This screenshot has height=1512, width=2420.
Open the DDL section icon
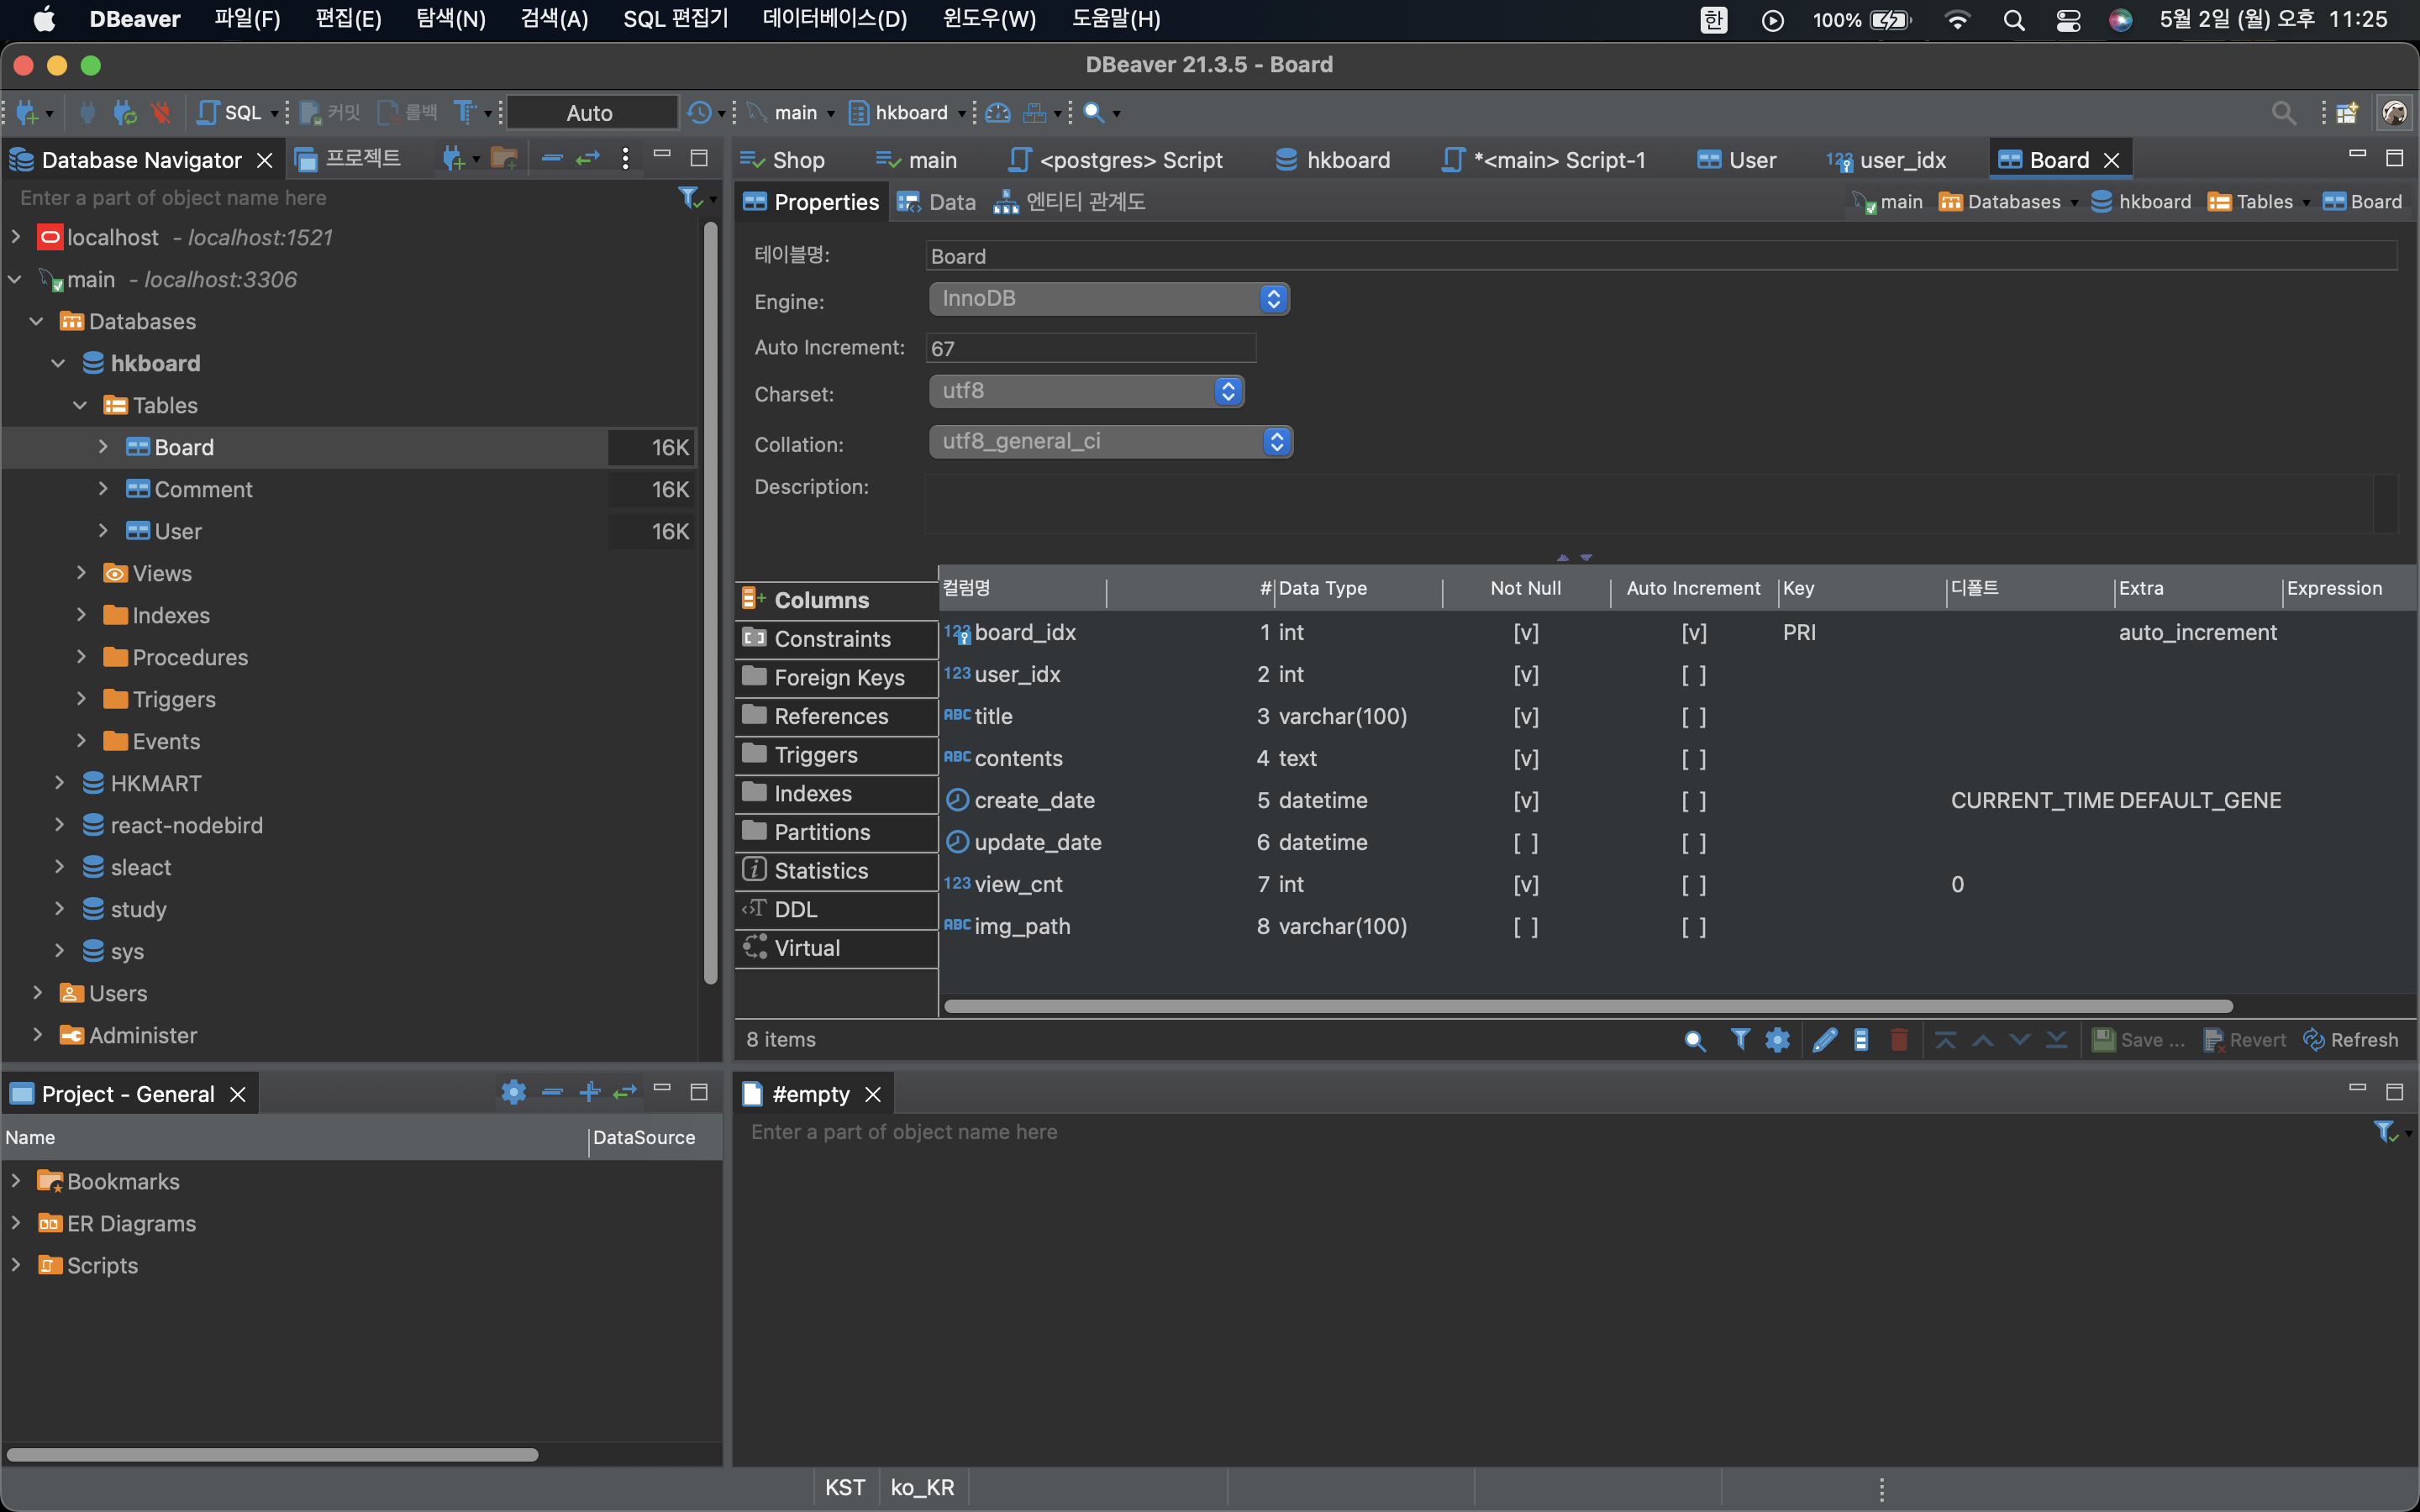pos(755,909)
